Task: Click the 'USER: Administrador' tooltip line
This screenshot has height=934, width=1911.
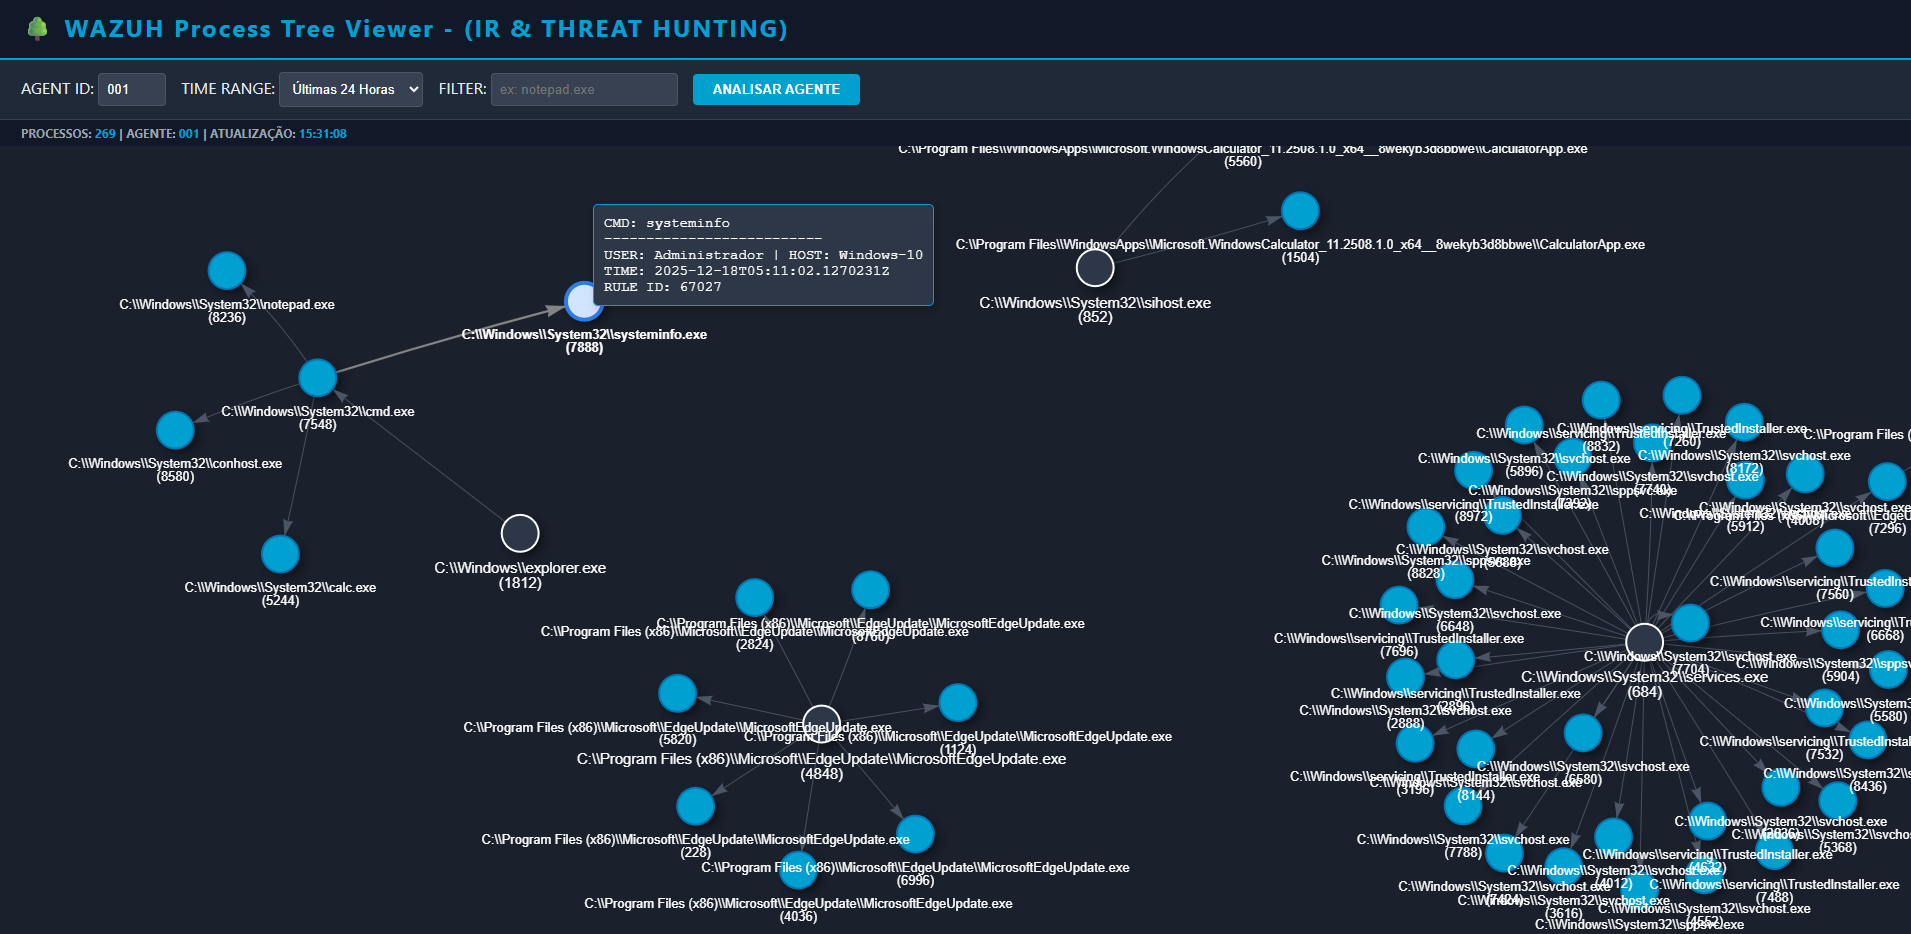Action: (x=683, y=255)
